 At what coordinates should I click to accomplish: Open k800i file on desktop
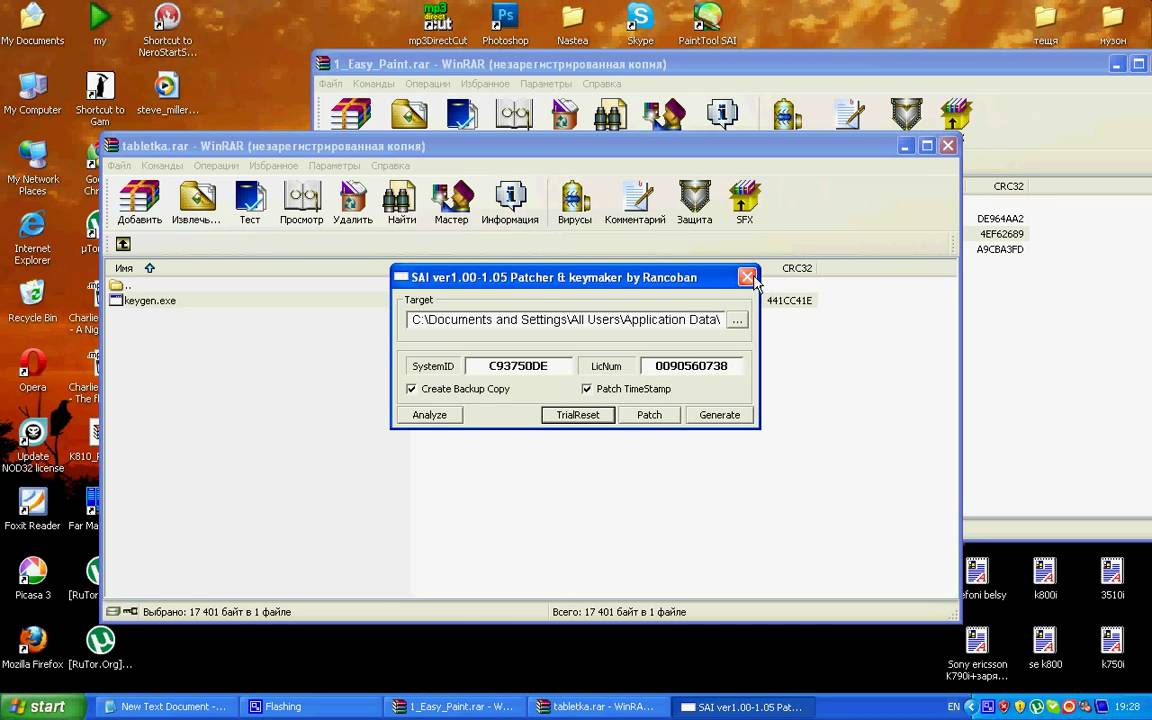tap(1045, 579)
